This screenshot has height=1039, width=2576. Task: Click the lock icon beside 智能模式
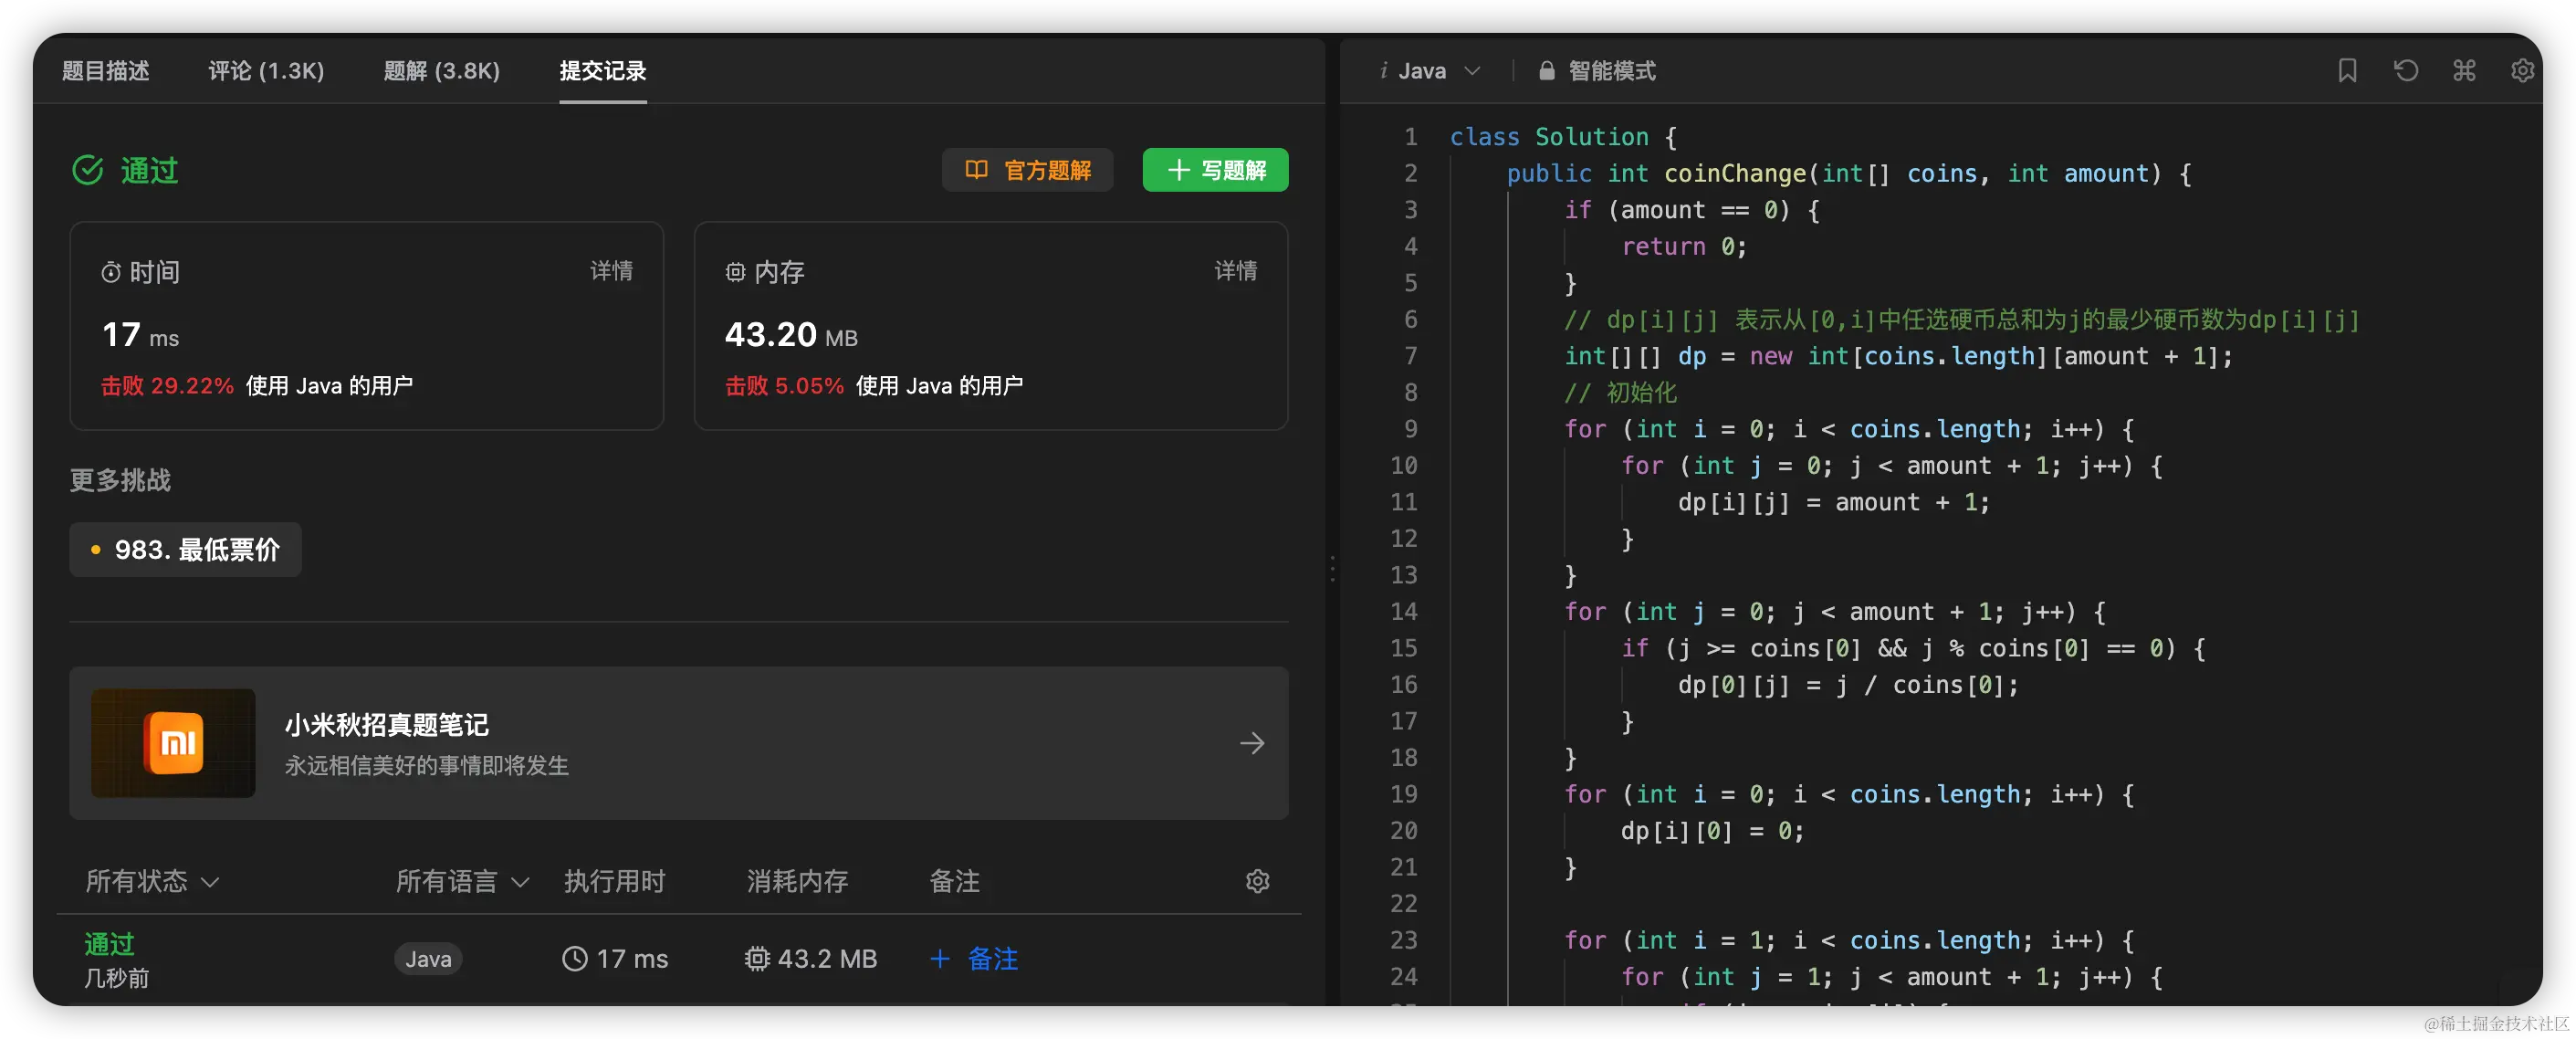pos(1546,71)
